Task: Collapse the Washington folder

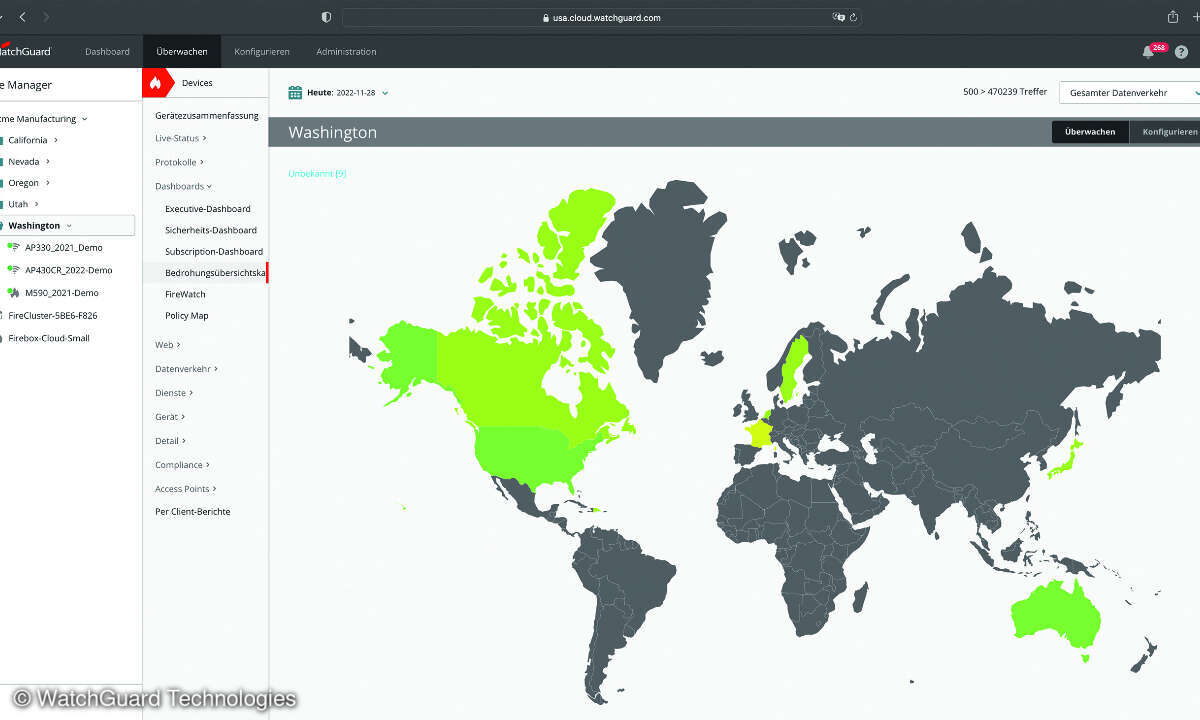Action: click(69, 226)
